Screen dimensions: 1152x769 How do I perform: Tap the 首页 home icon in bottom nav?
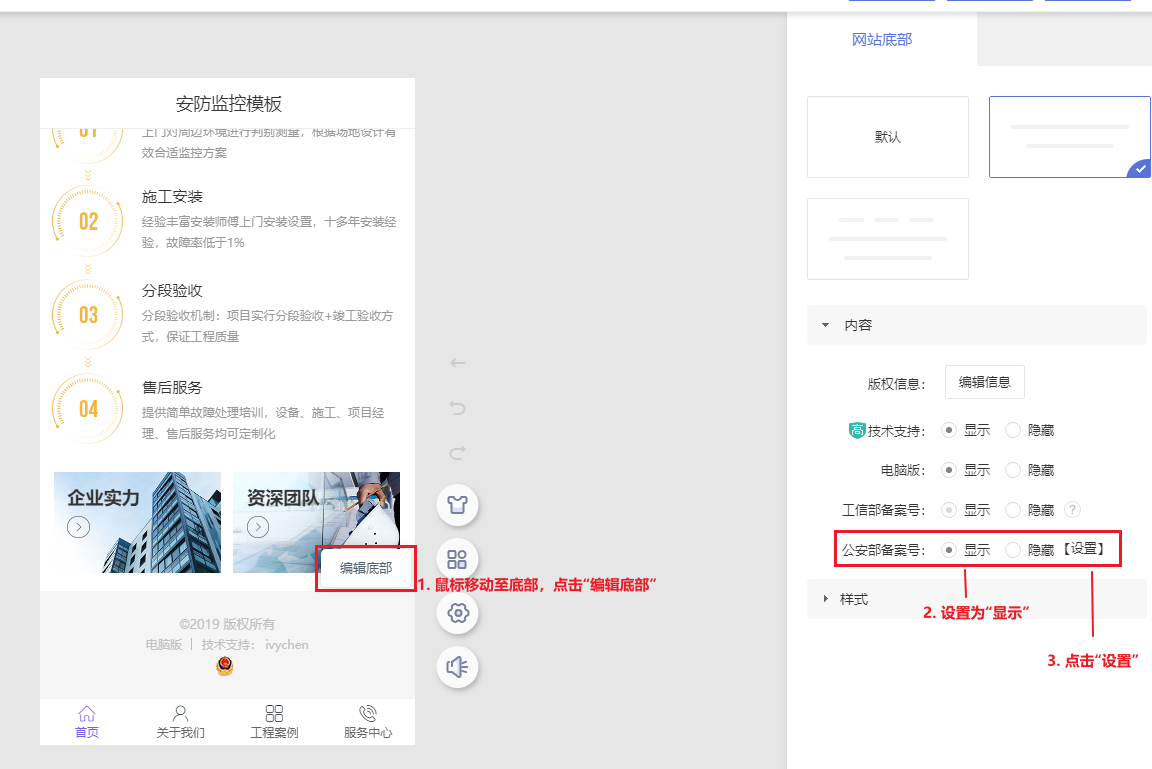pos(87,713)
